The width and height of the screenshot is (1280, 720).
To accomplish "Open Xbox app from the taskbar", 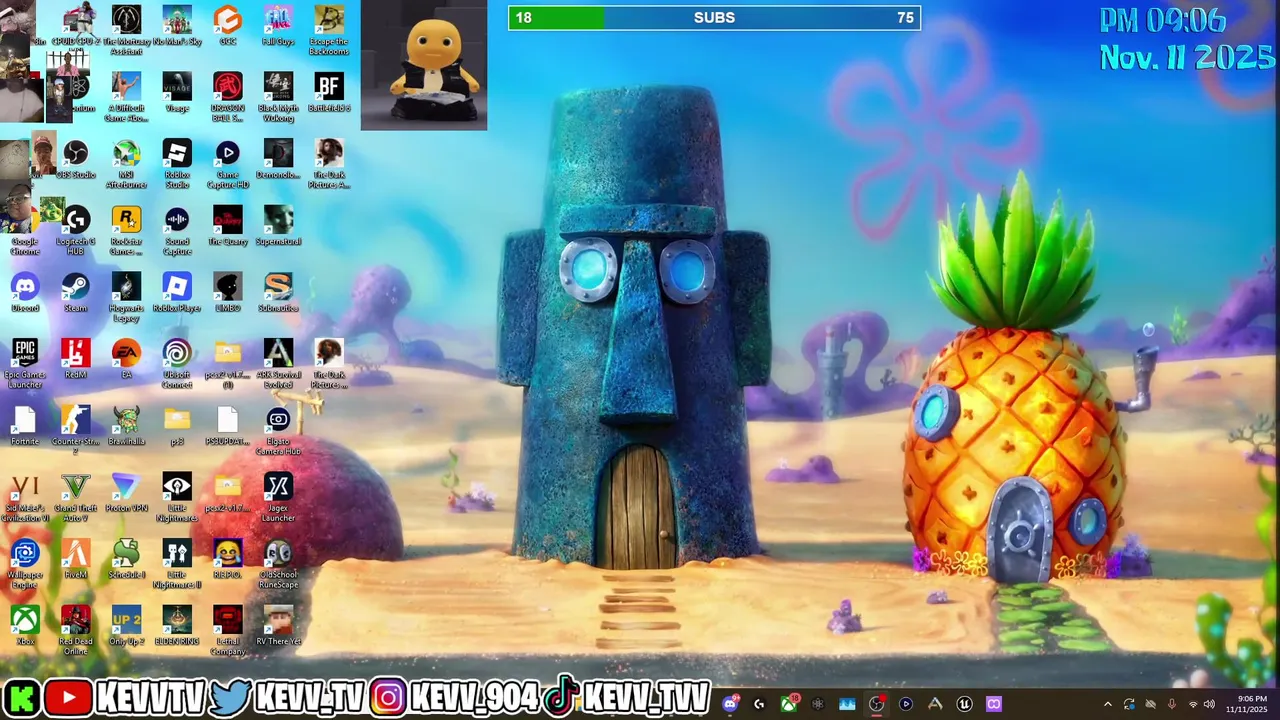I will 789,704.
